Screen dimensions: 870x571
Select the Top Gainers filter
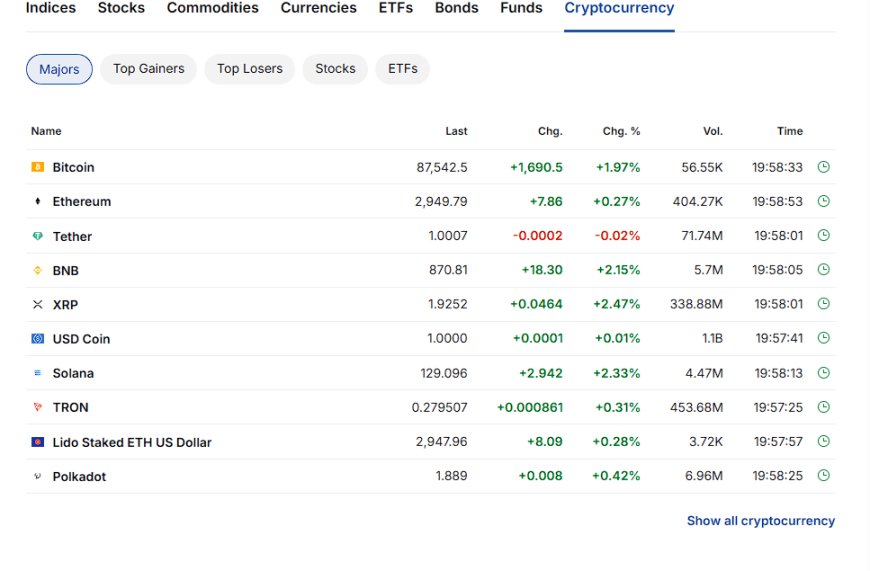point(149,69)
